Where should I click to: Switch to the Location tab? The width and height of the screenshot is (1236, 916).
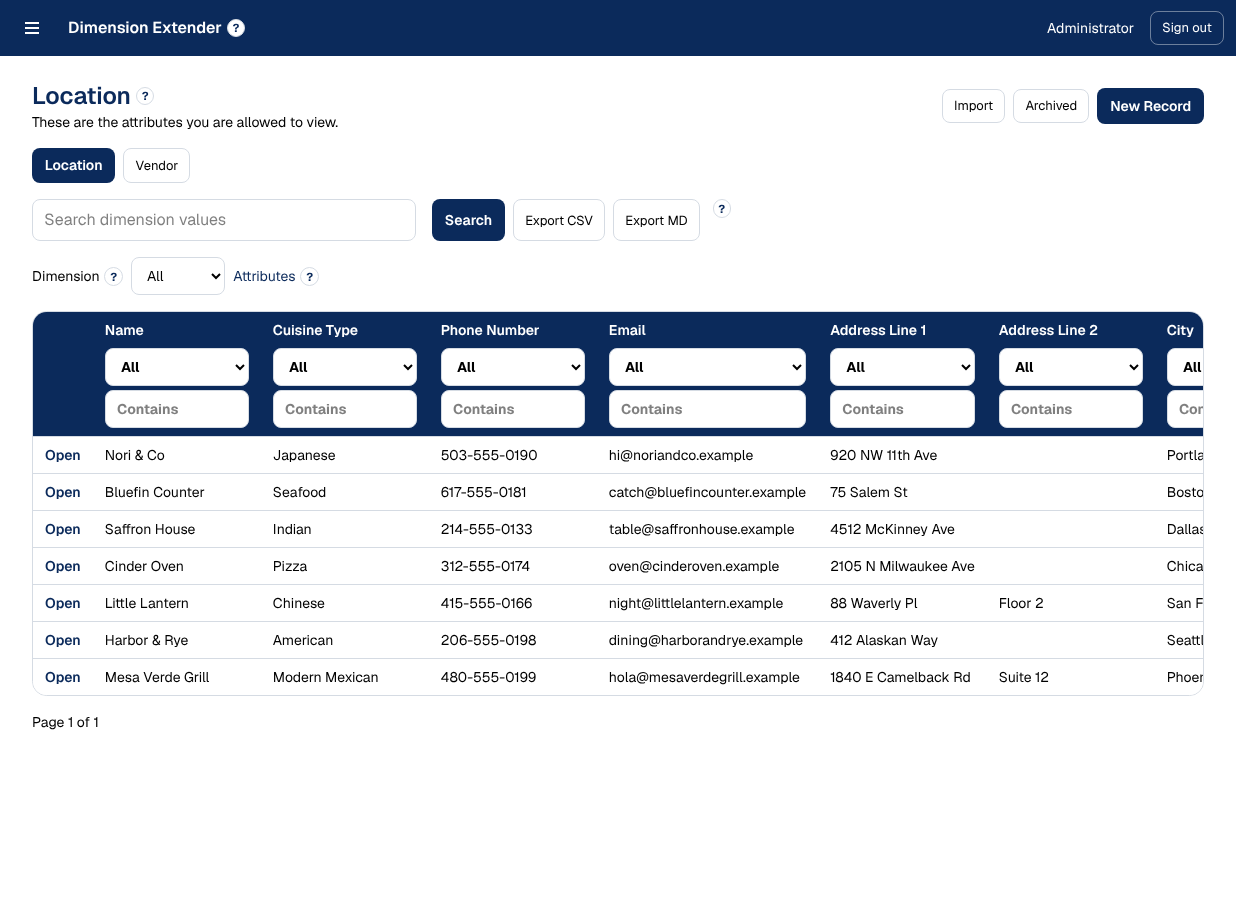coord(73,166)
